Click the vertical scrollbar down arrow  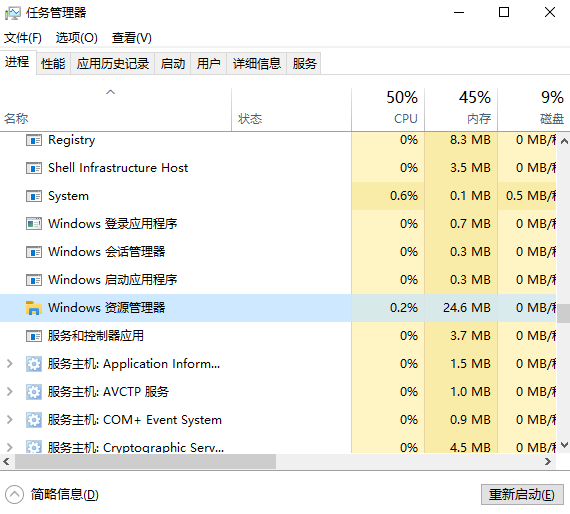564,445
